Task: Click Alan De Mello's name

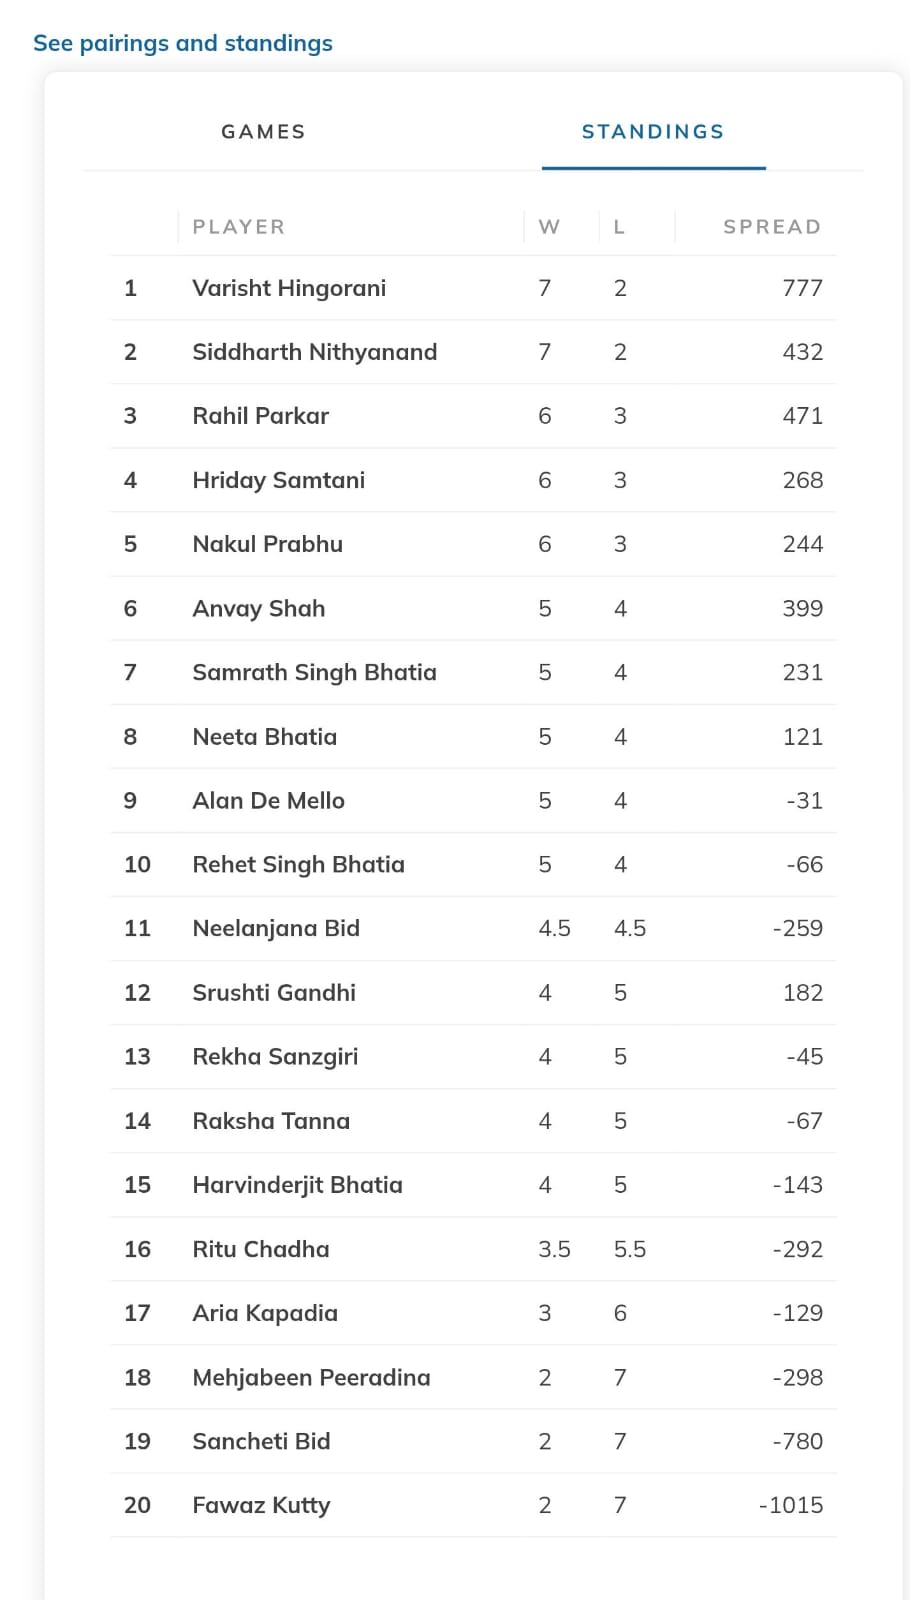Action: coord(268,800)
